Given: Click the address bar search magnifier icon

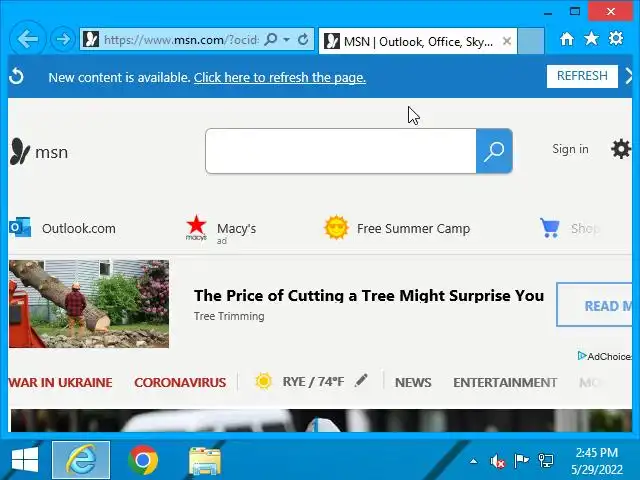Looking at the screenshot, I should pos(271,40).
